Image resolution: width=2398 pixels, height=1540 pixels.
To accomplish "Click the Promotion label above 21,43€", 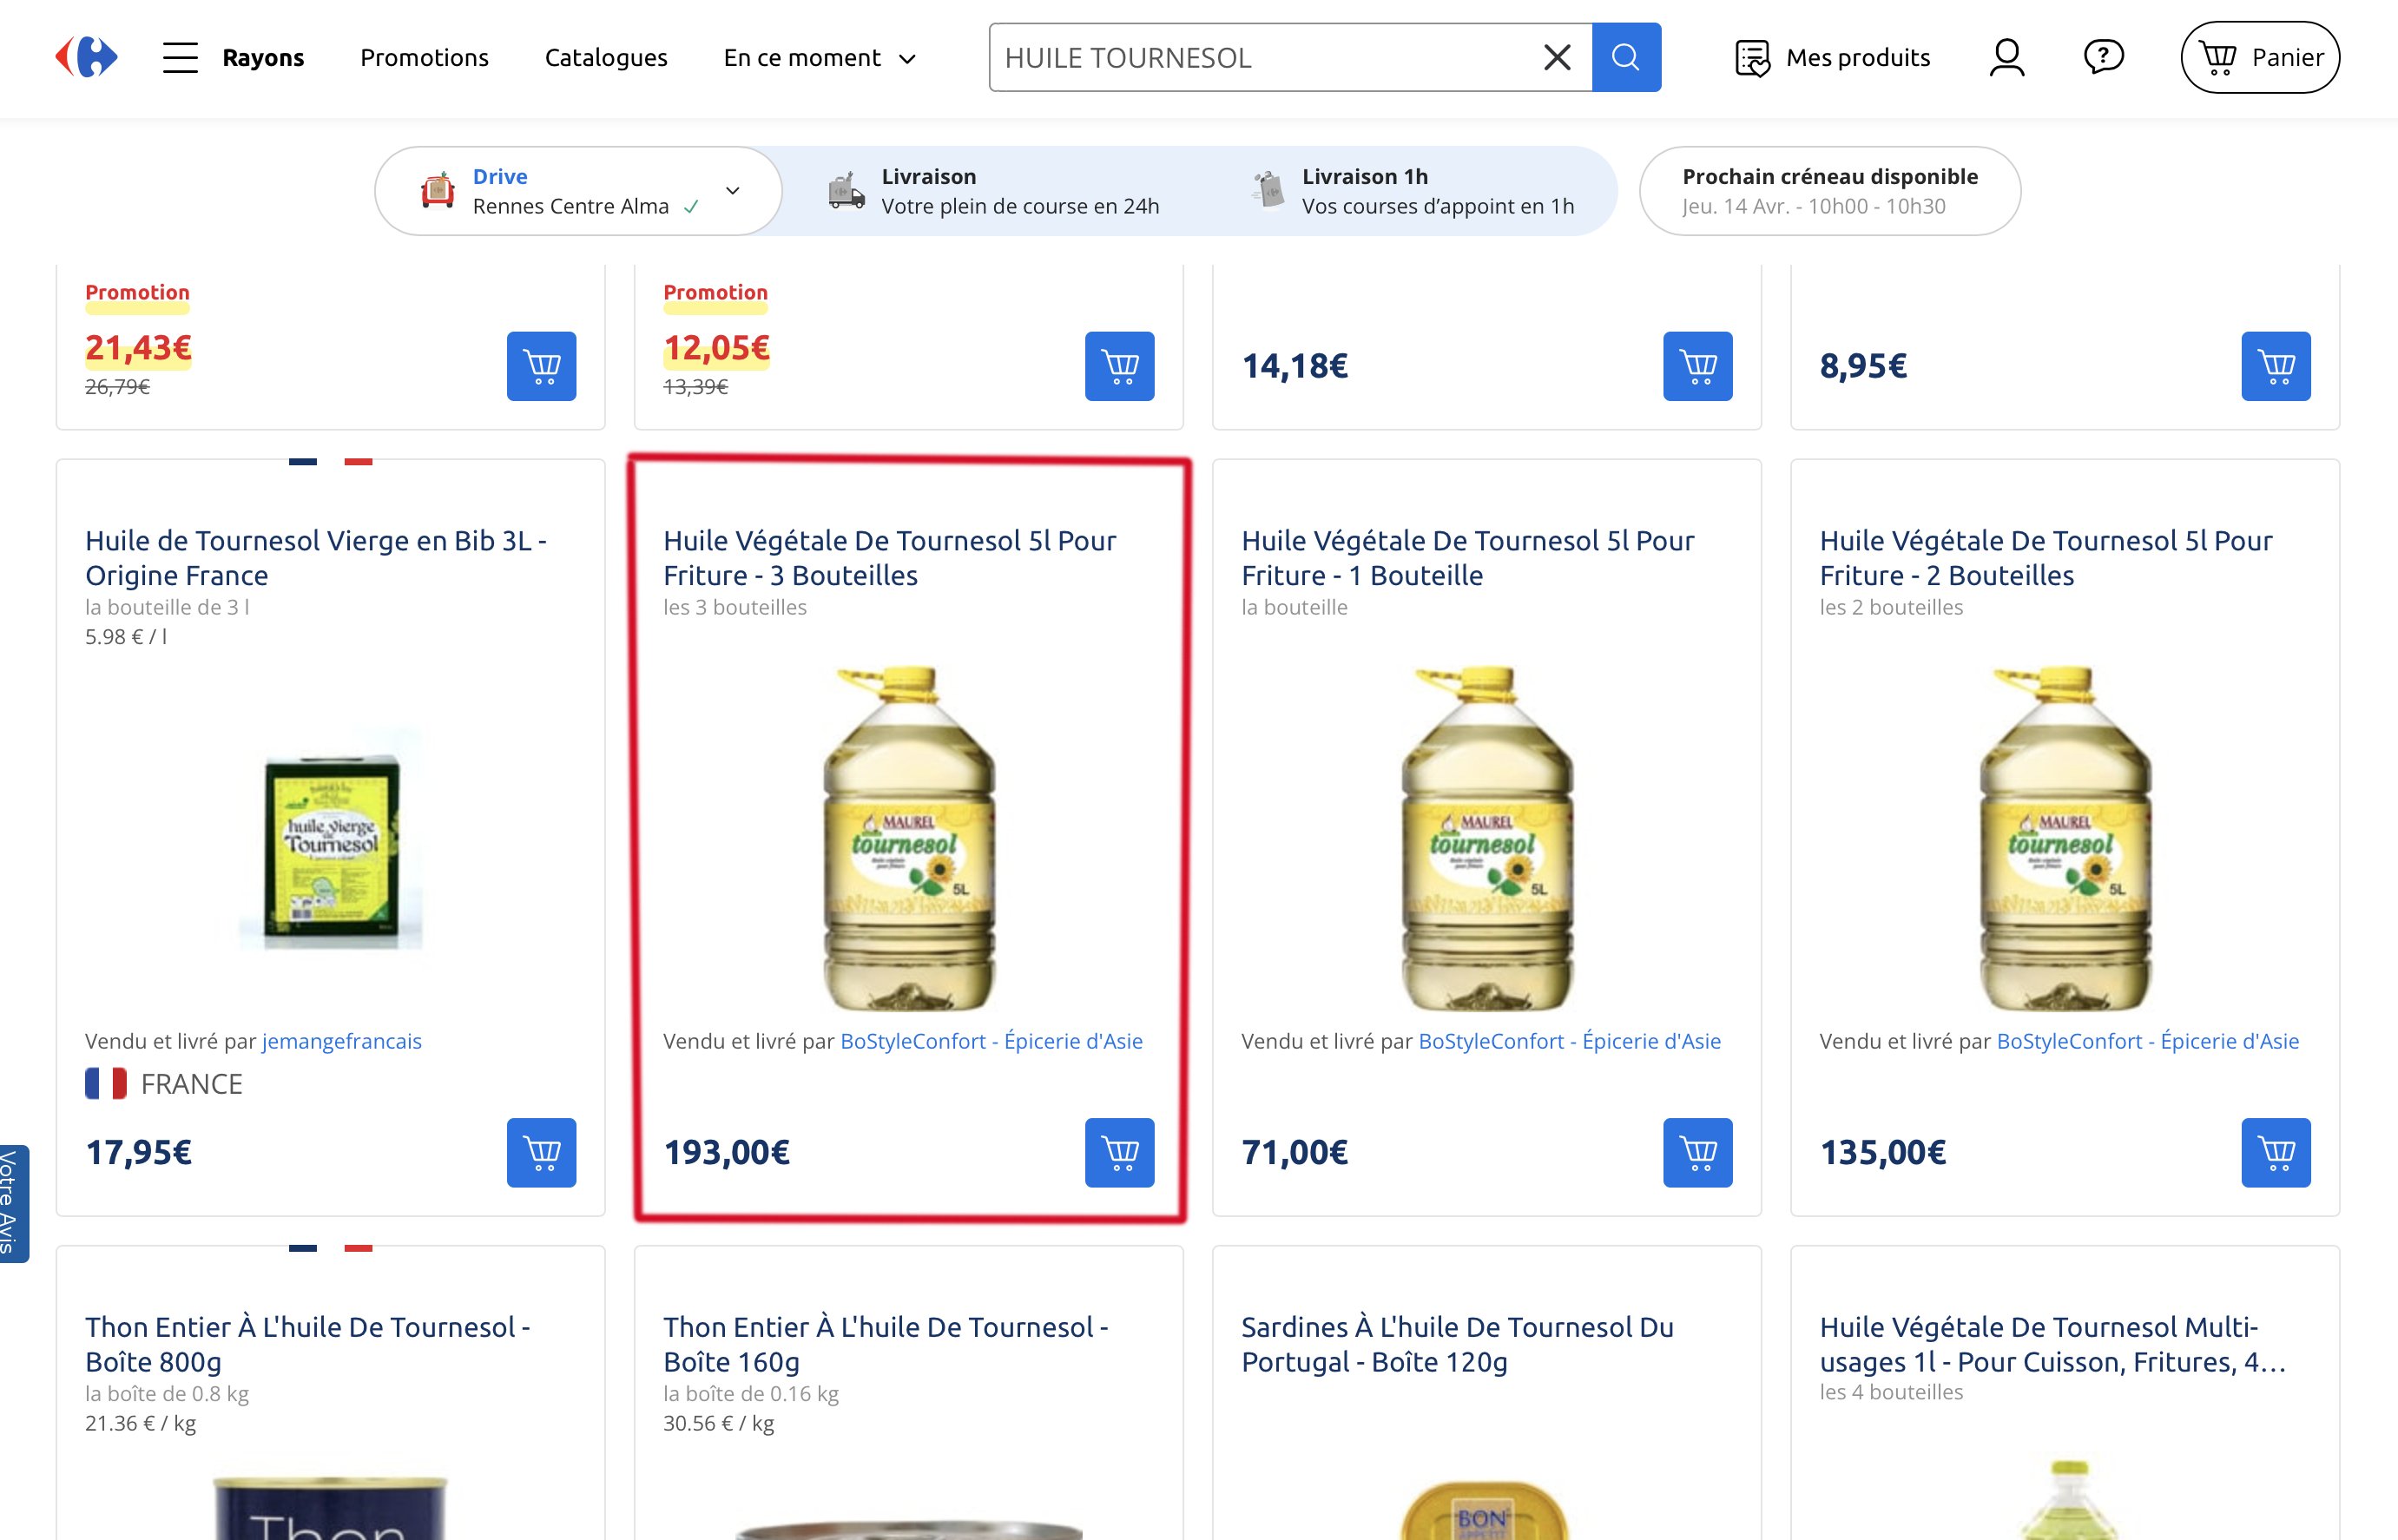I will pyautogui.click(x=137, y=292).
